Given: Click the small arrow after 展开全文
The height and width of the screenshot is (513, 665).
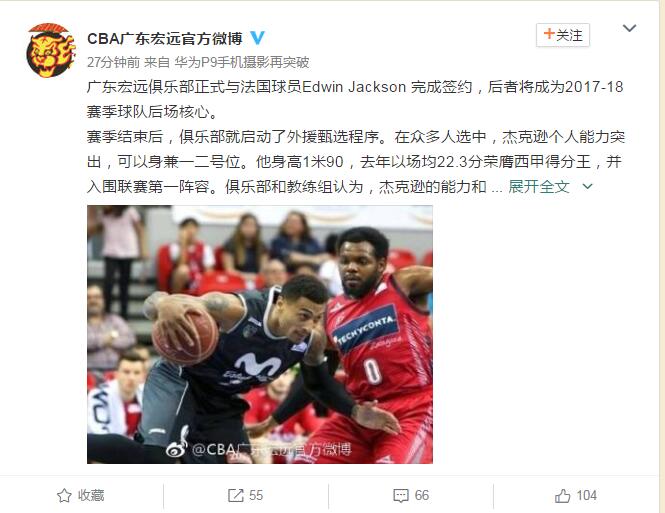Looking at the screenshot, I should coord(587,186).
